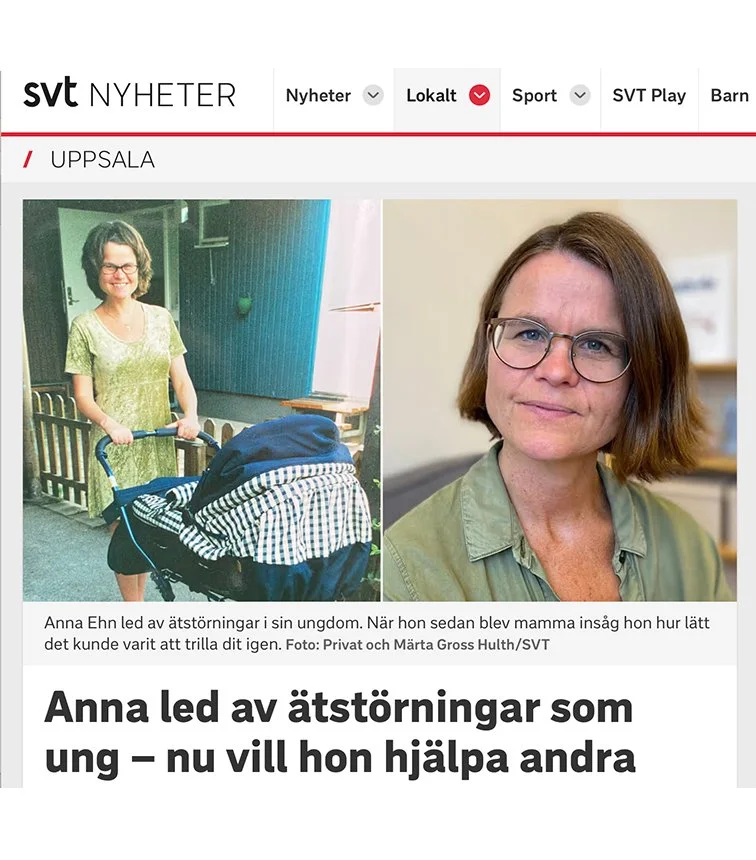756x860 pixels.
Task: Click the 'NYHETER' text in the logo
Action: pyautogui.click(x=162, y=95)
